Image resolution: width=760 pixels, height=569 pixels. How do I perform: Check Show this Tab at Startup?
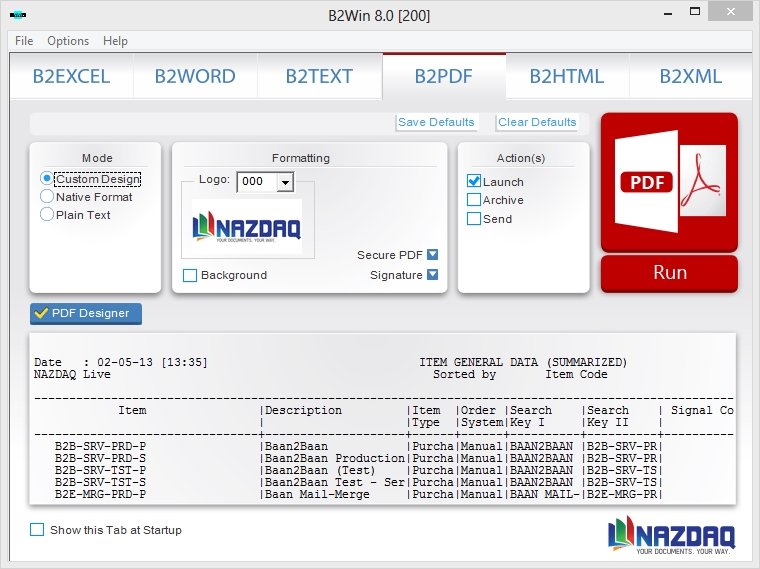click(37, 530)
